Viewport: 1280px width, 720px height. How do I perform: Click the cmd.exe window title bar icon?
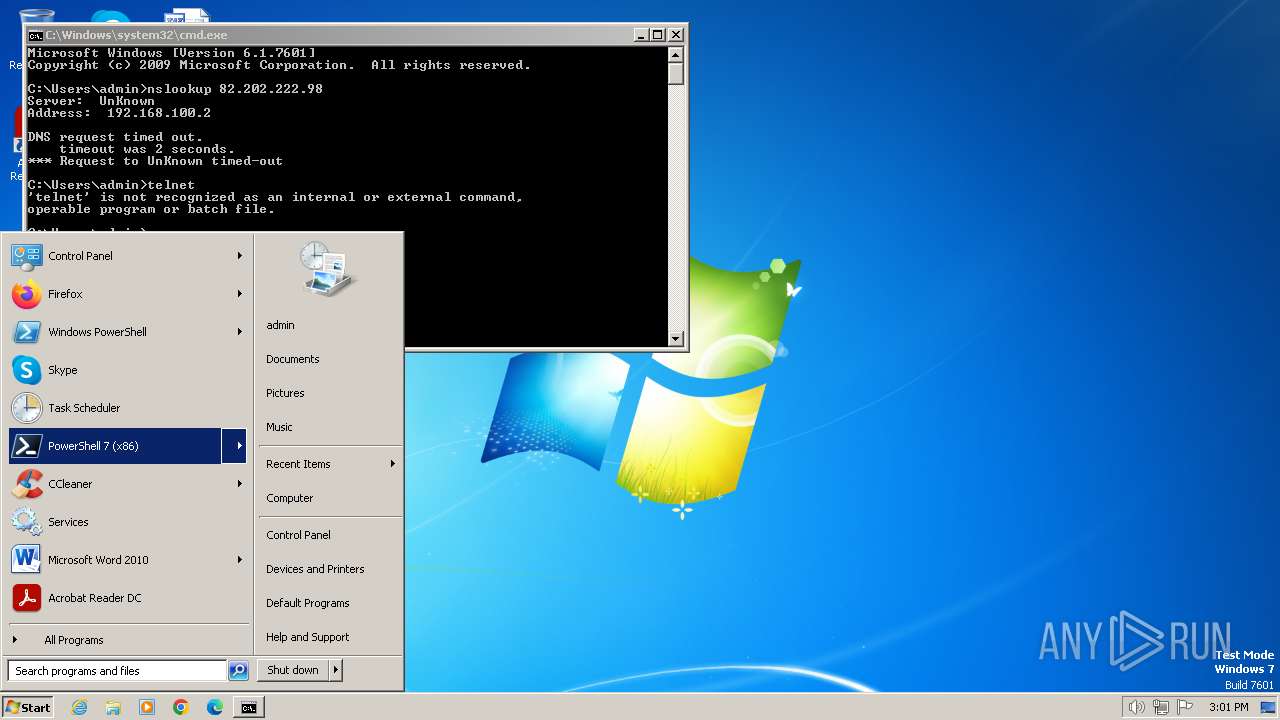(x=35, y=35)
